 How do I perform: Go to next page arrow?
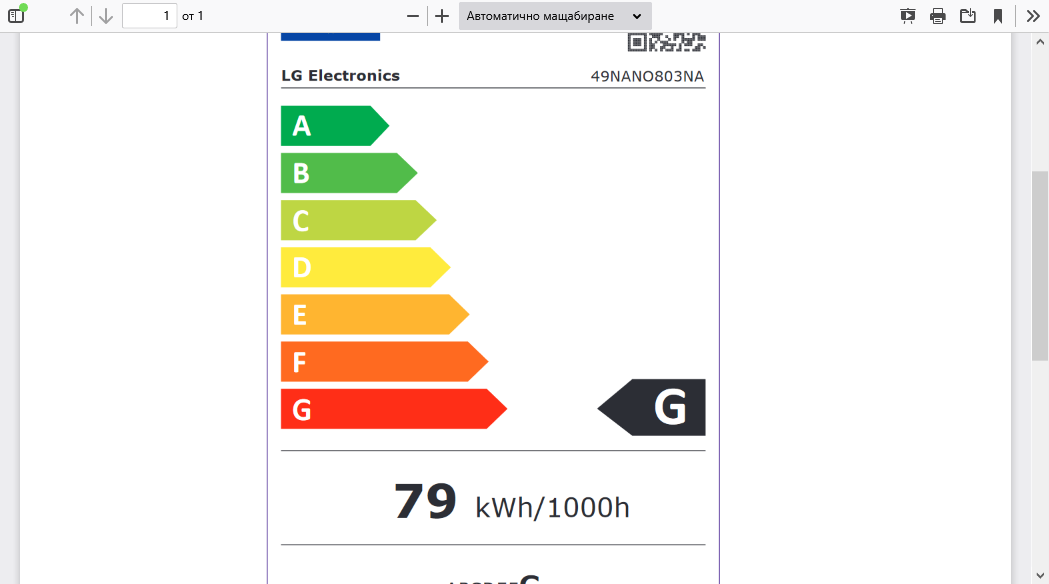(x=106, y=16)
